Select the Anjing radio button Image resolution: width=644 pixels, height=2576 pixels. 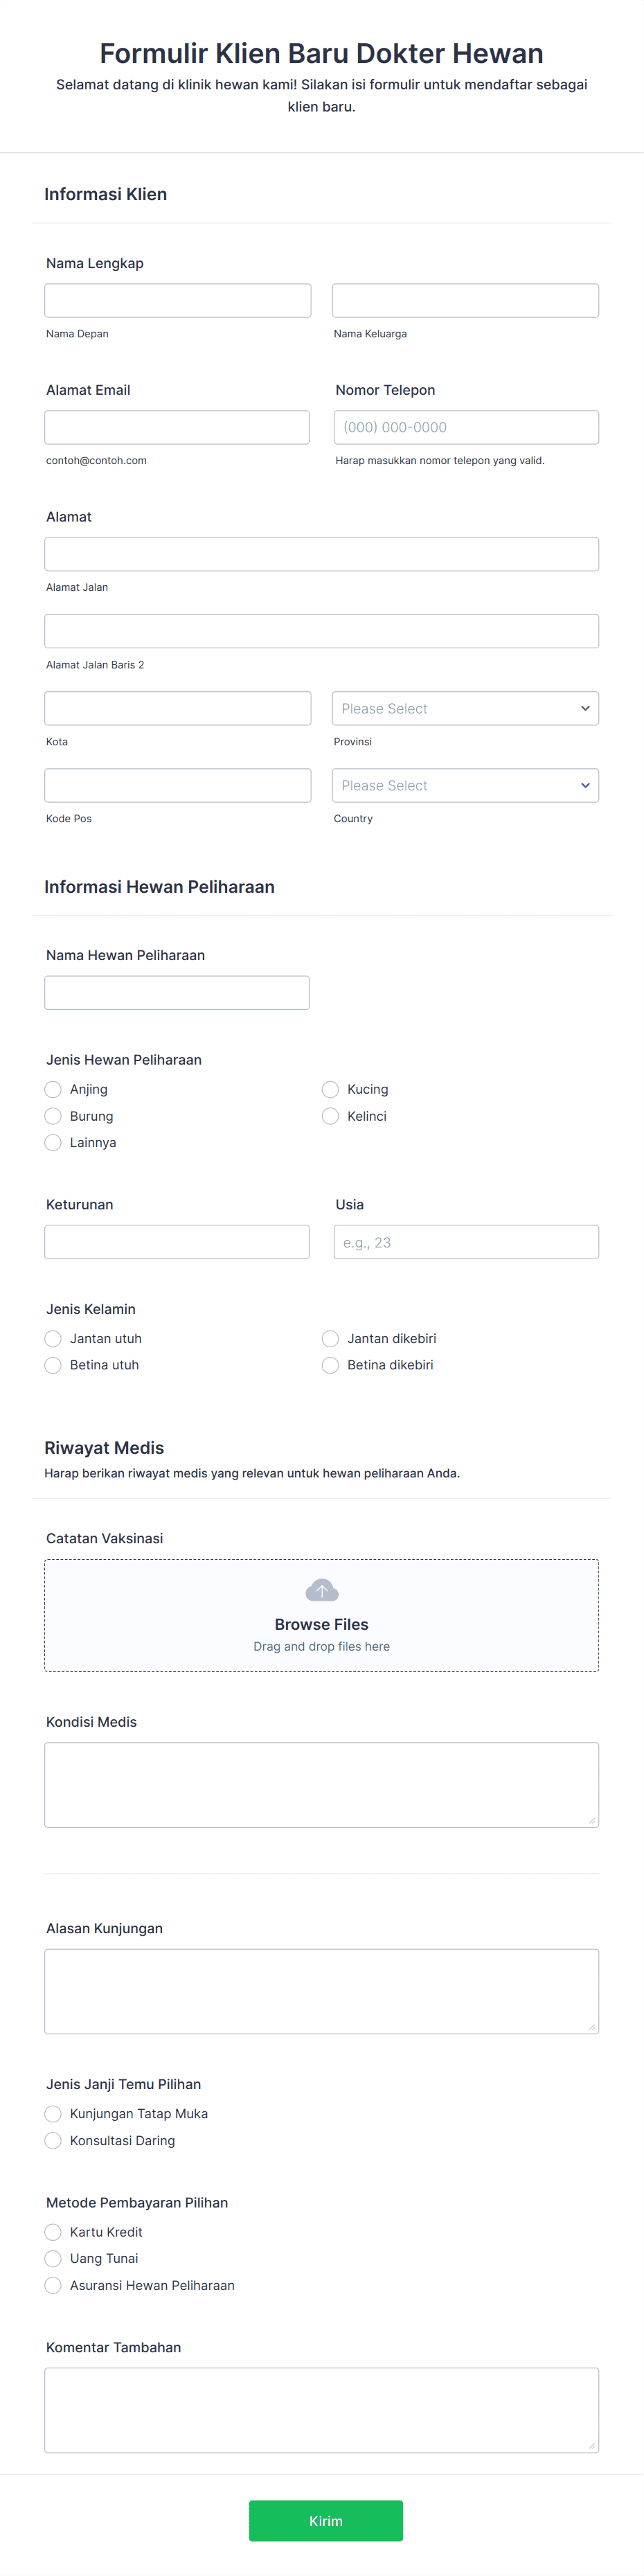(x=53, y=1089)
